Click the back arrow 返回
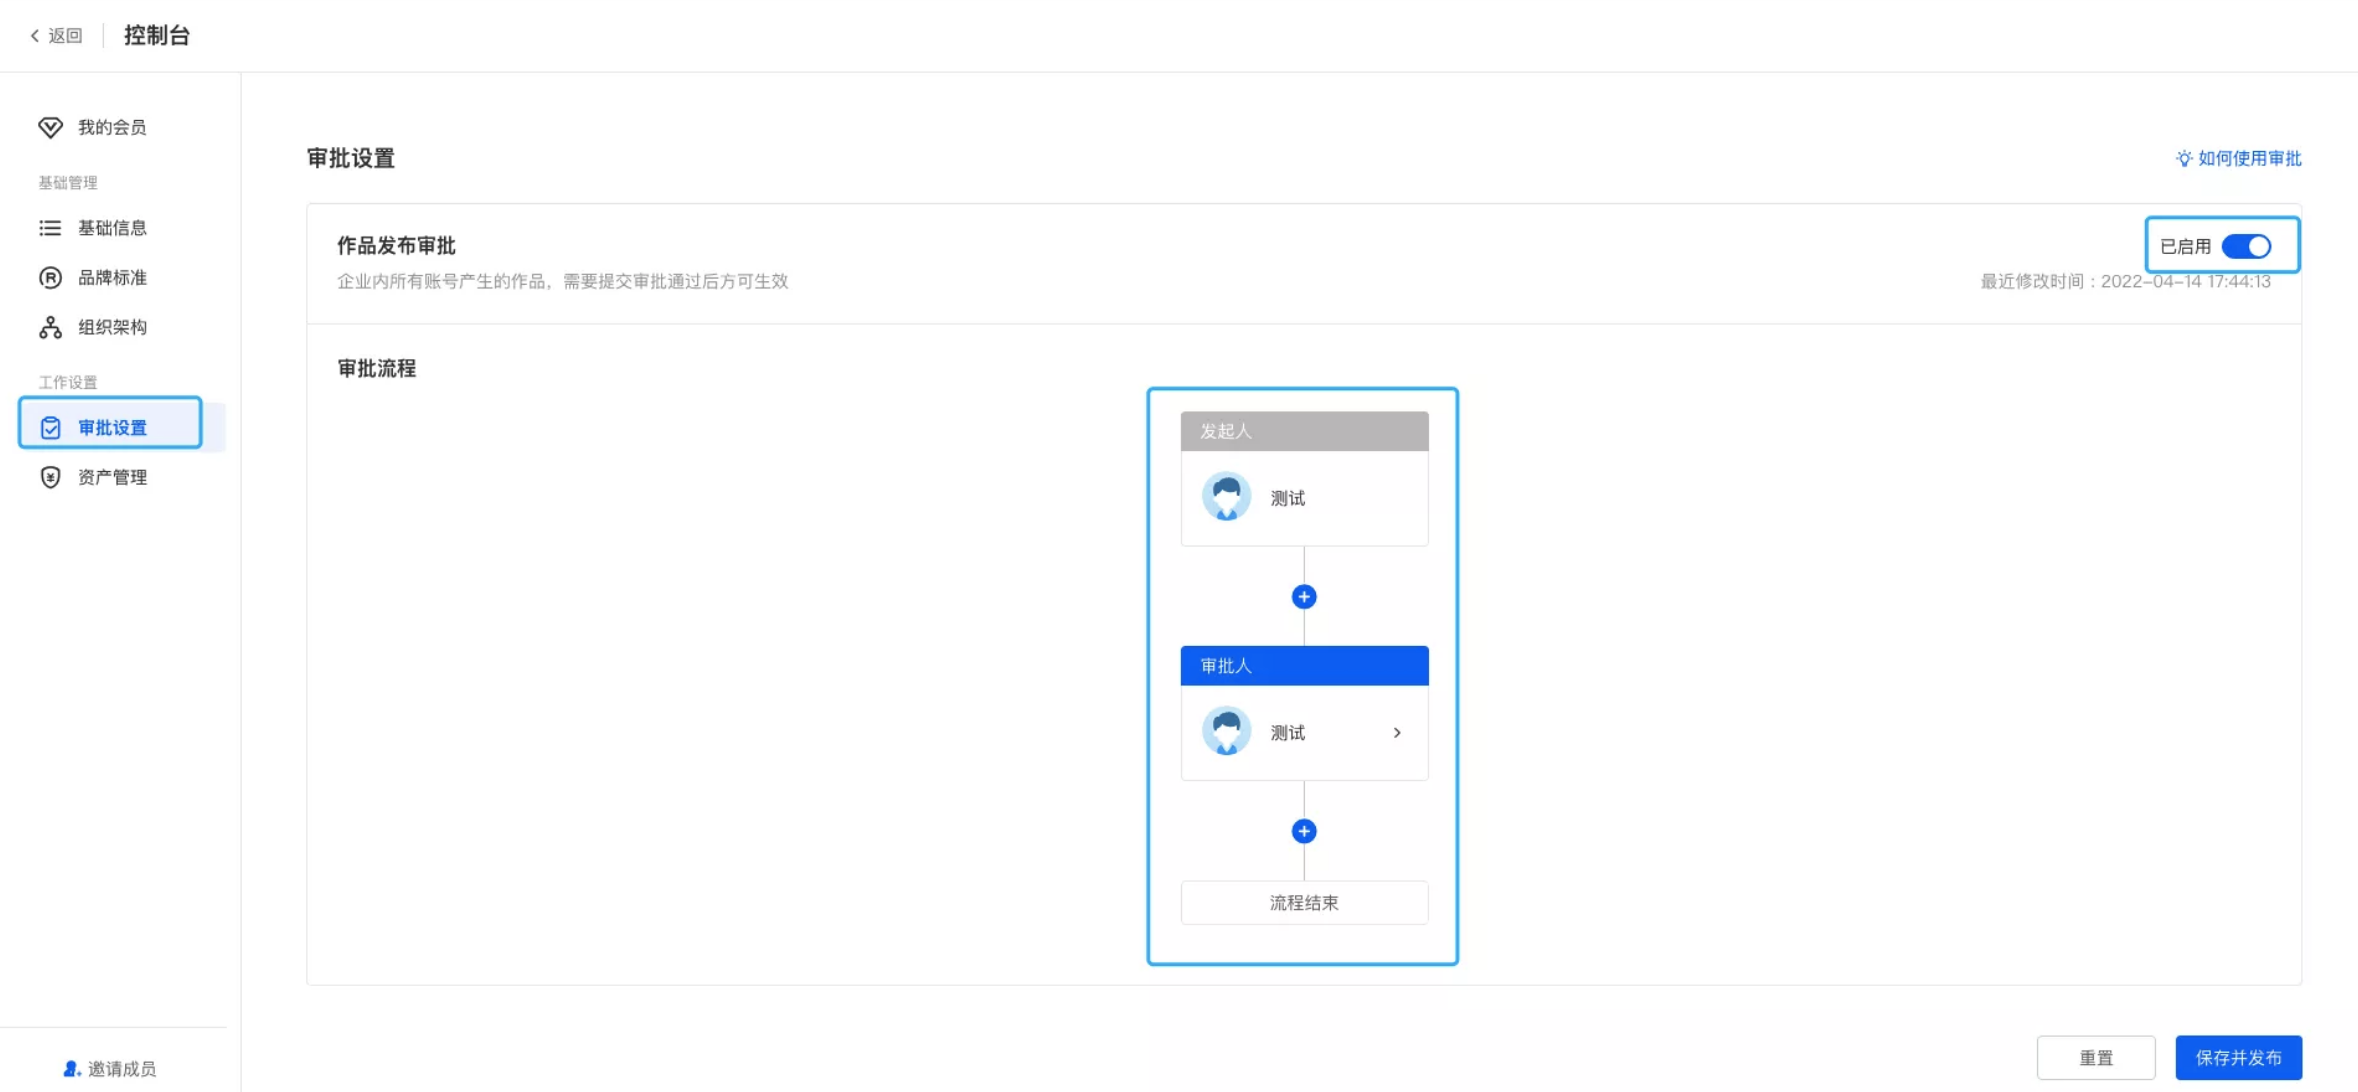Viewport: 2358px width, 1092px height. point(56,36)
